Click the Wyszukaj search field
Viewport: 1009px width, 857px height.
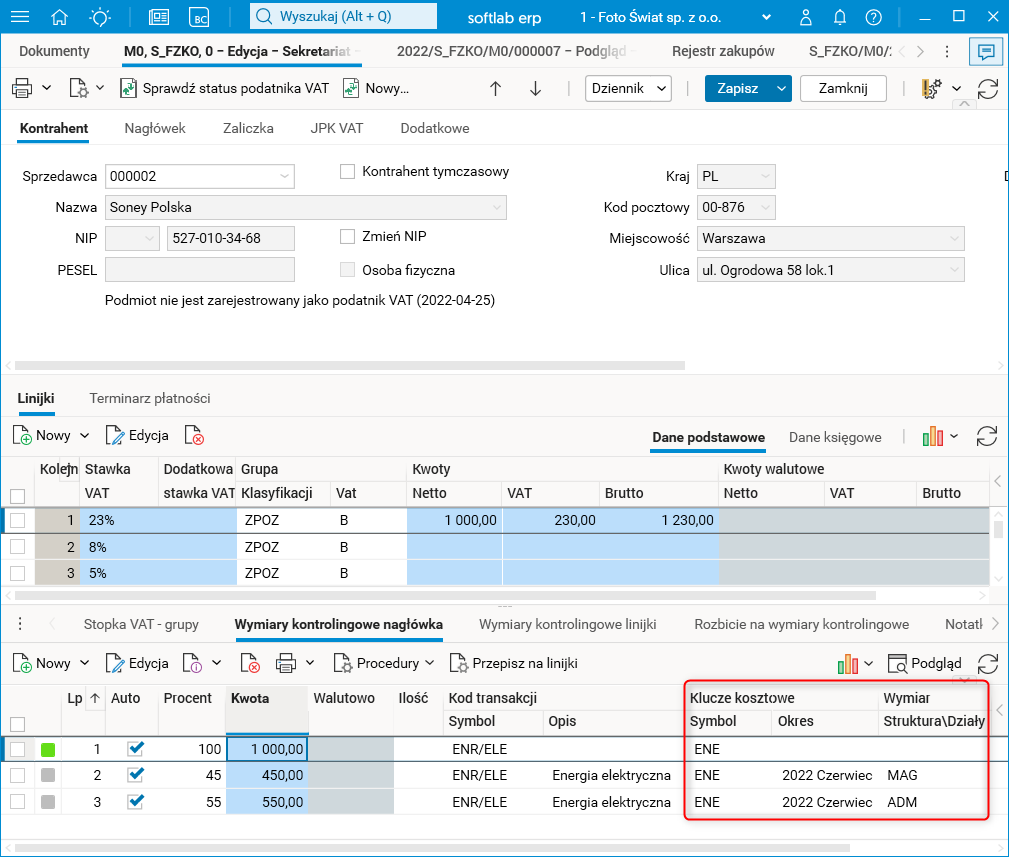343,17
